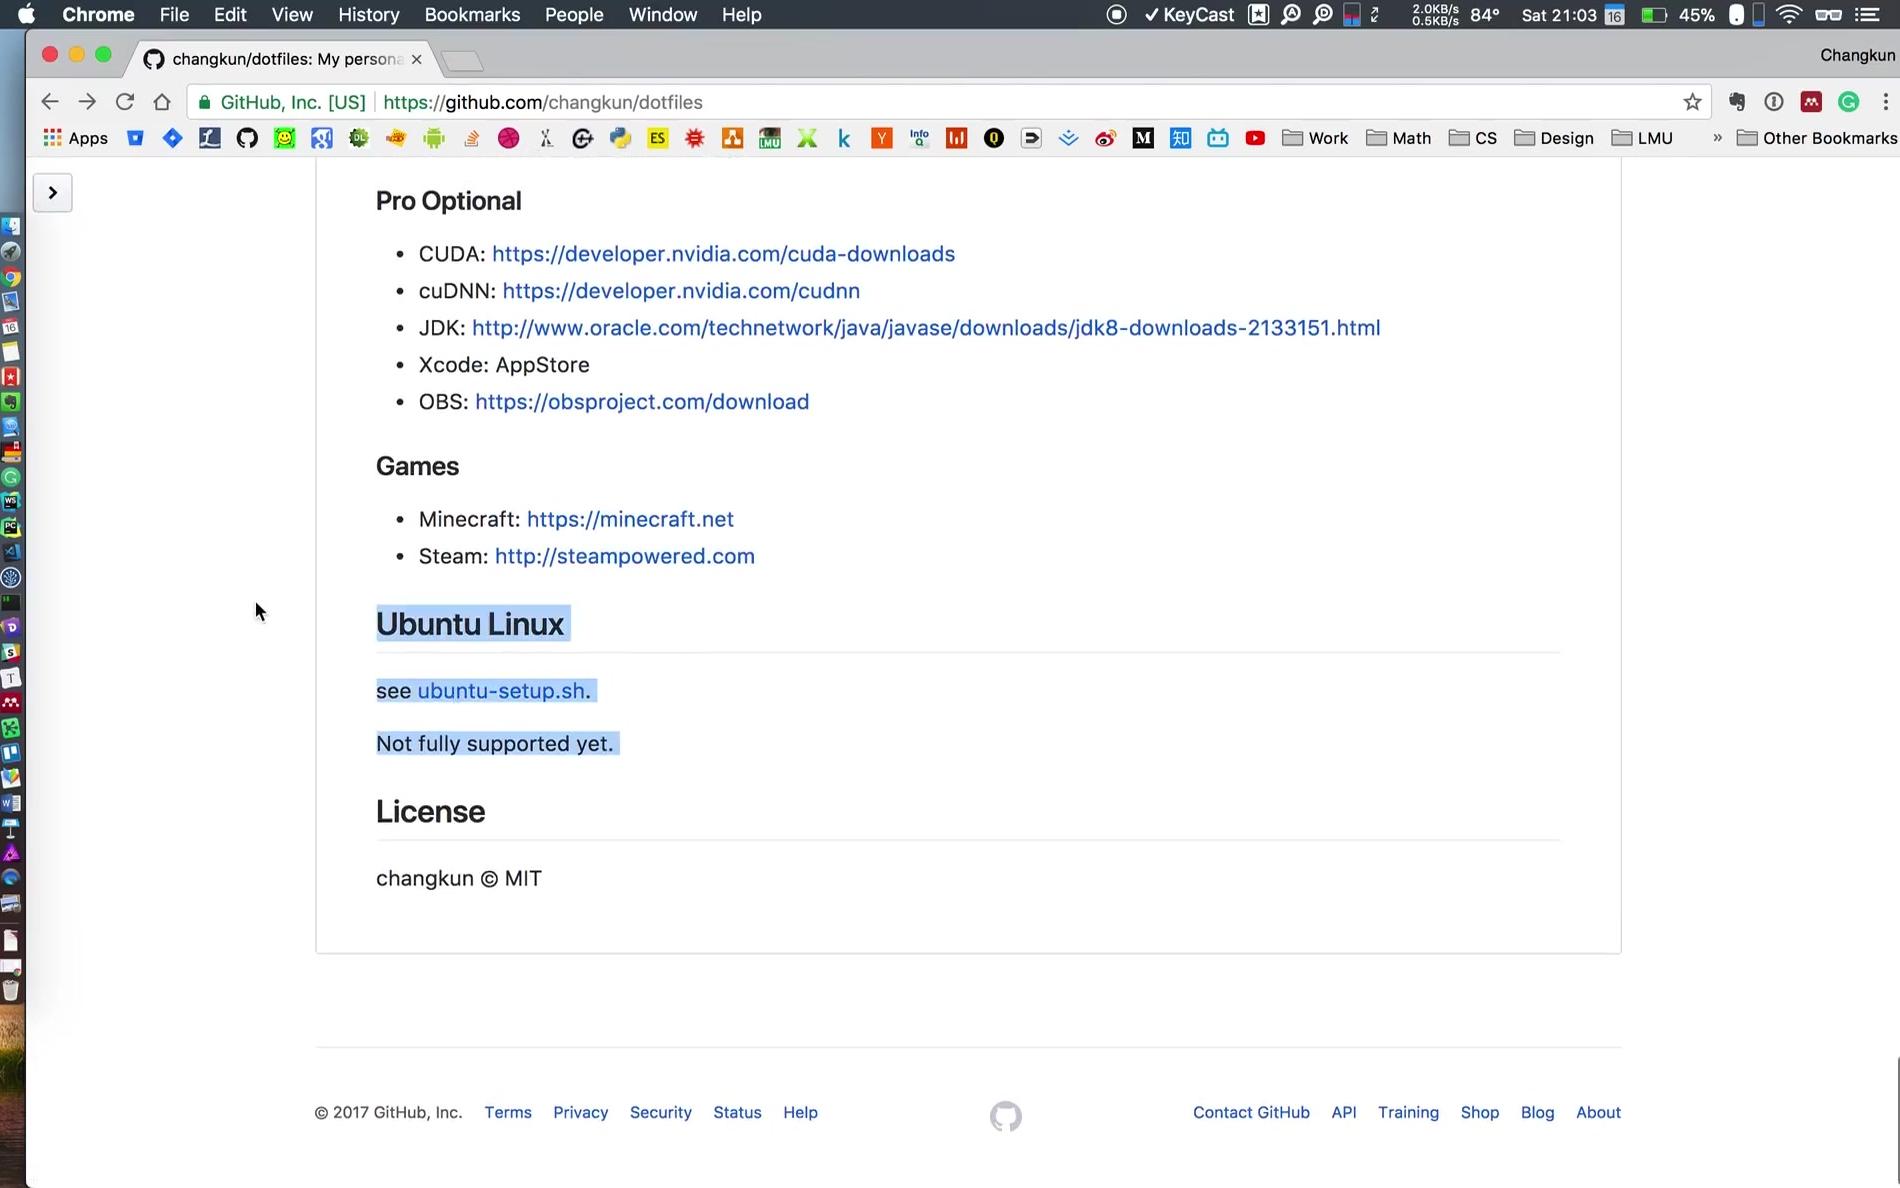
Task: Open the Bookmarks menu
Action: coord(472,15)
